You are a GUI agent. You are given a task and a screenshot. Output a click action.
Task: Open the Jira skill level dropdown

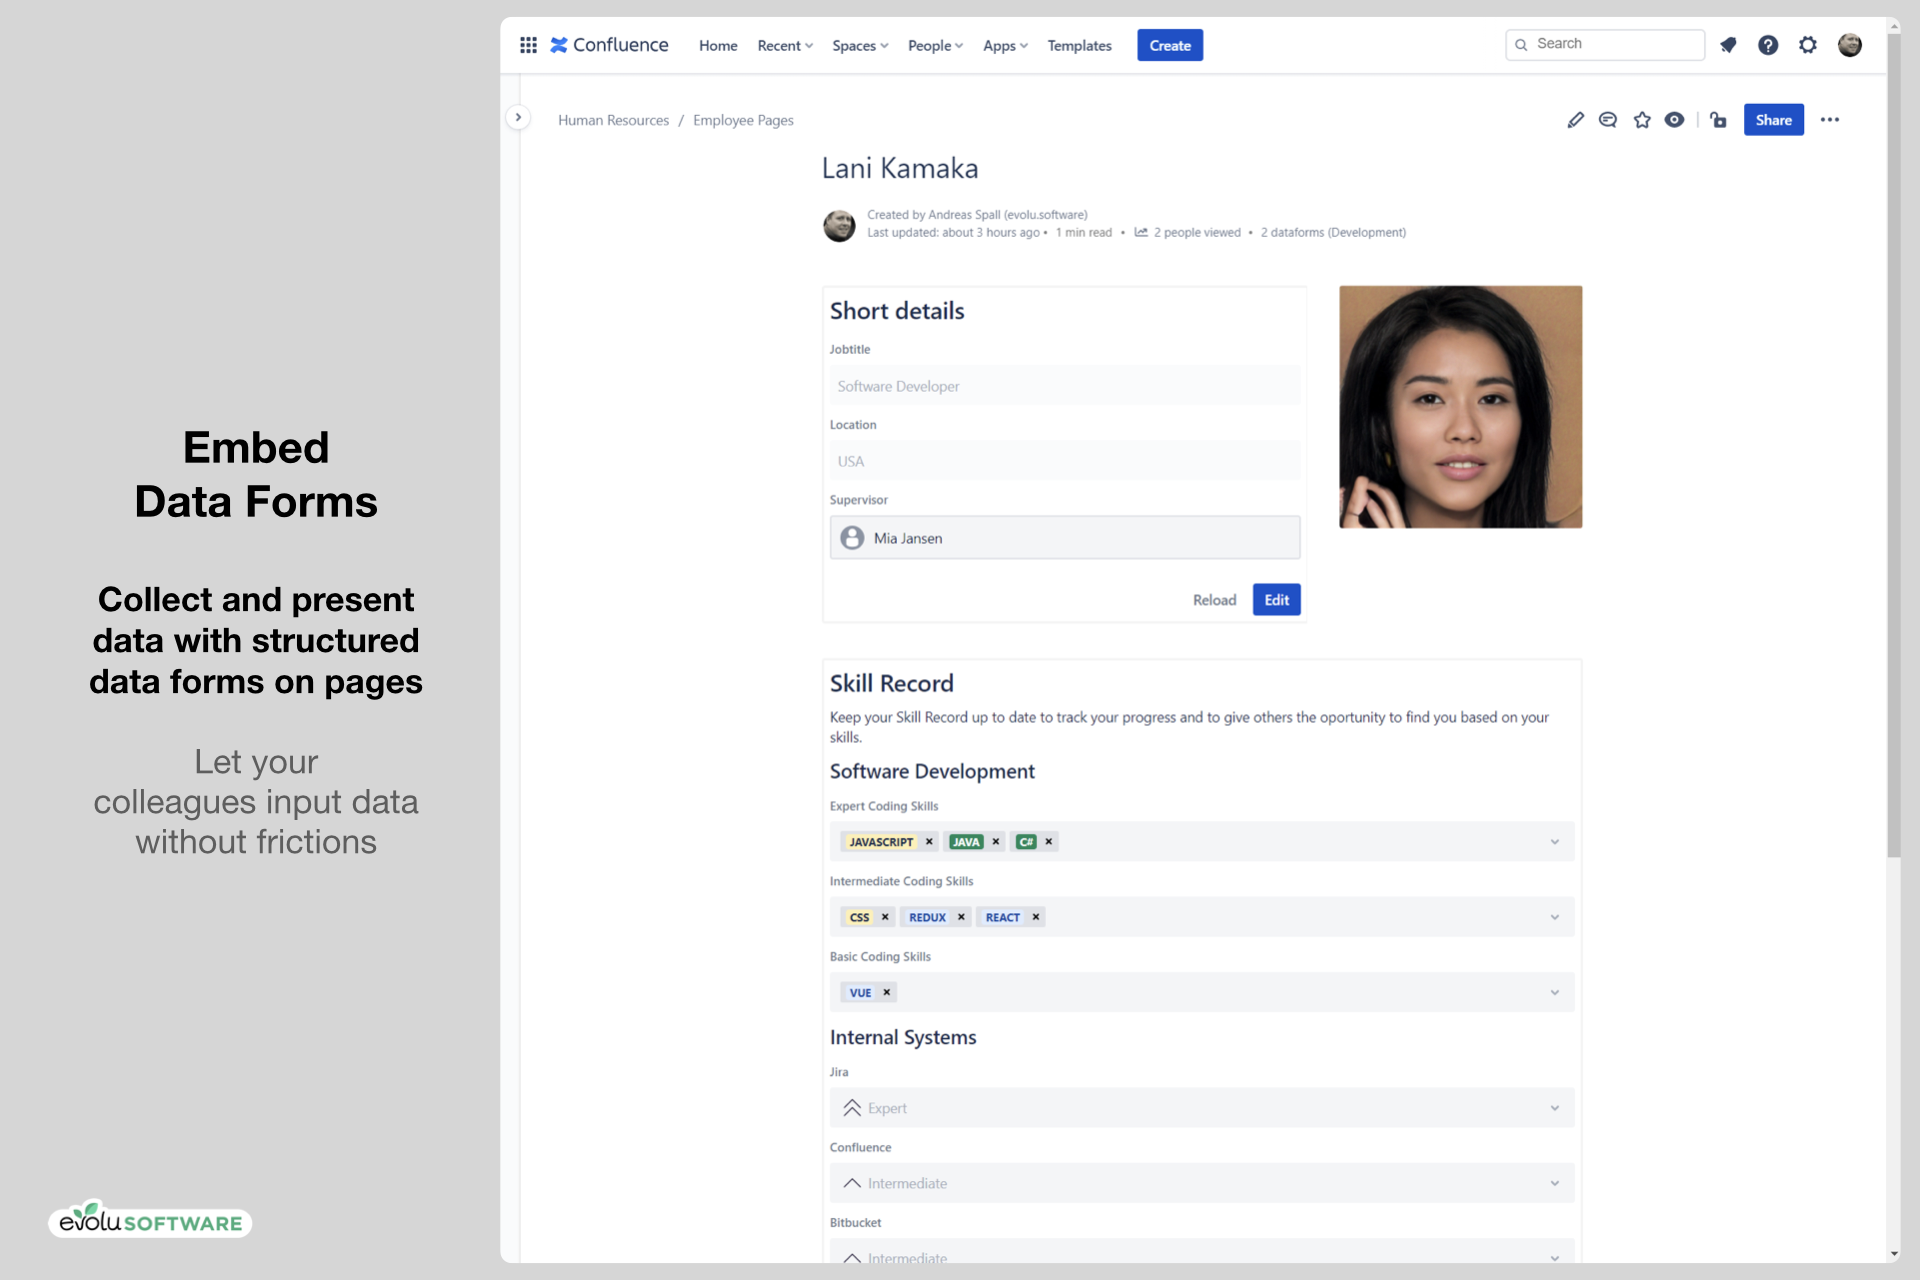(1554, 1108)
